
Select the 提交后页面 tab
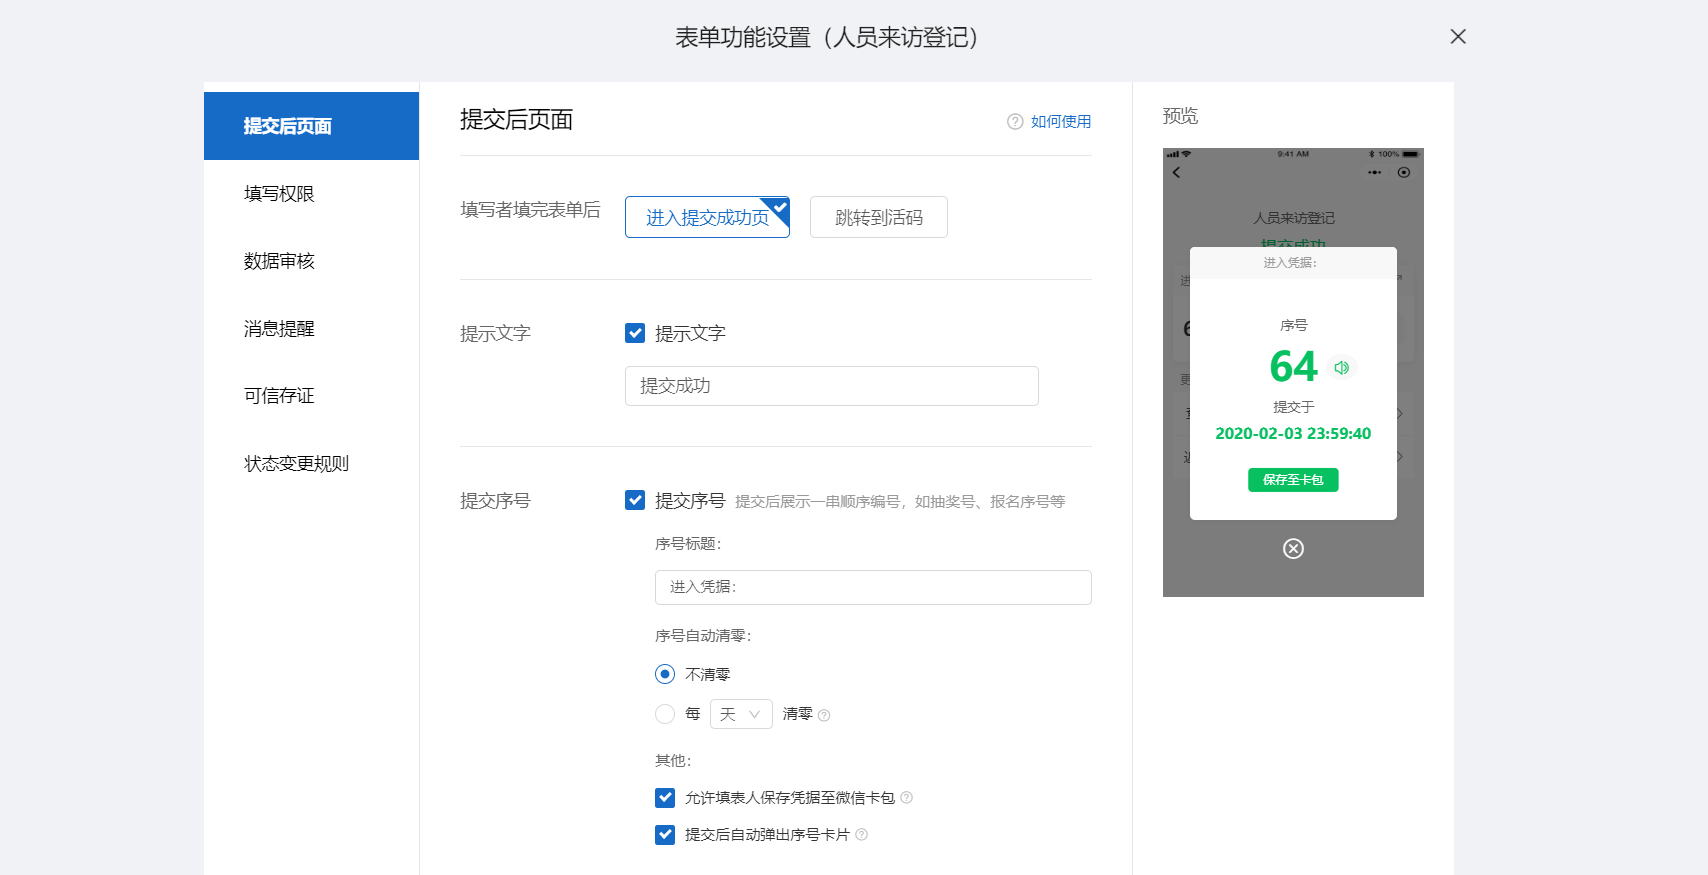(x=311, y=126)
